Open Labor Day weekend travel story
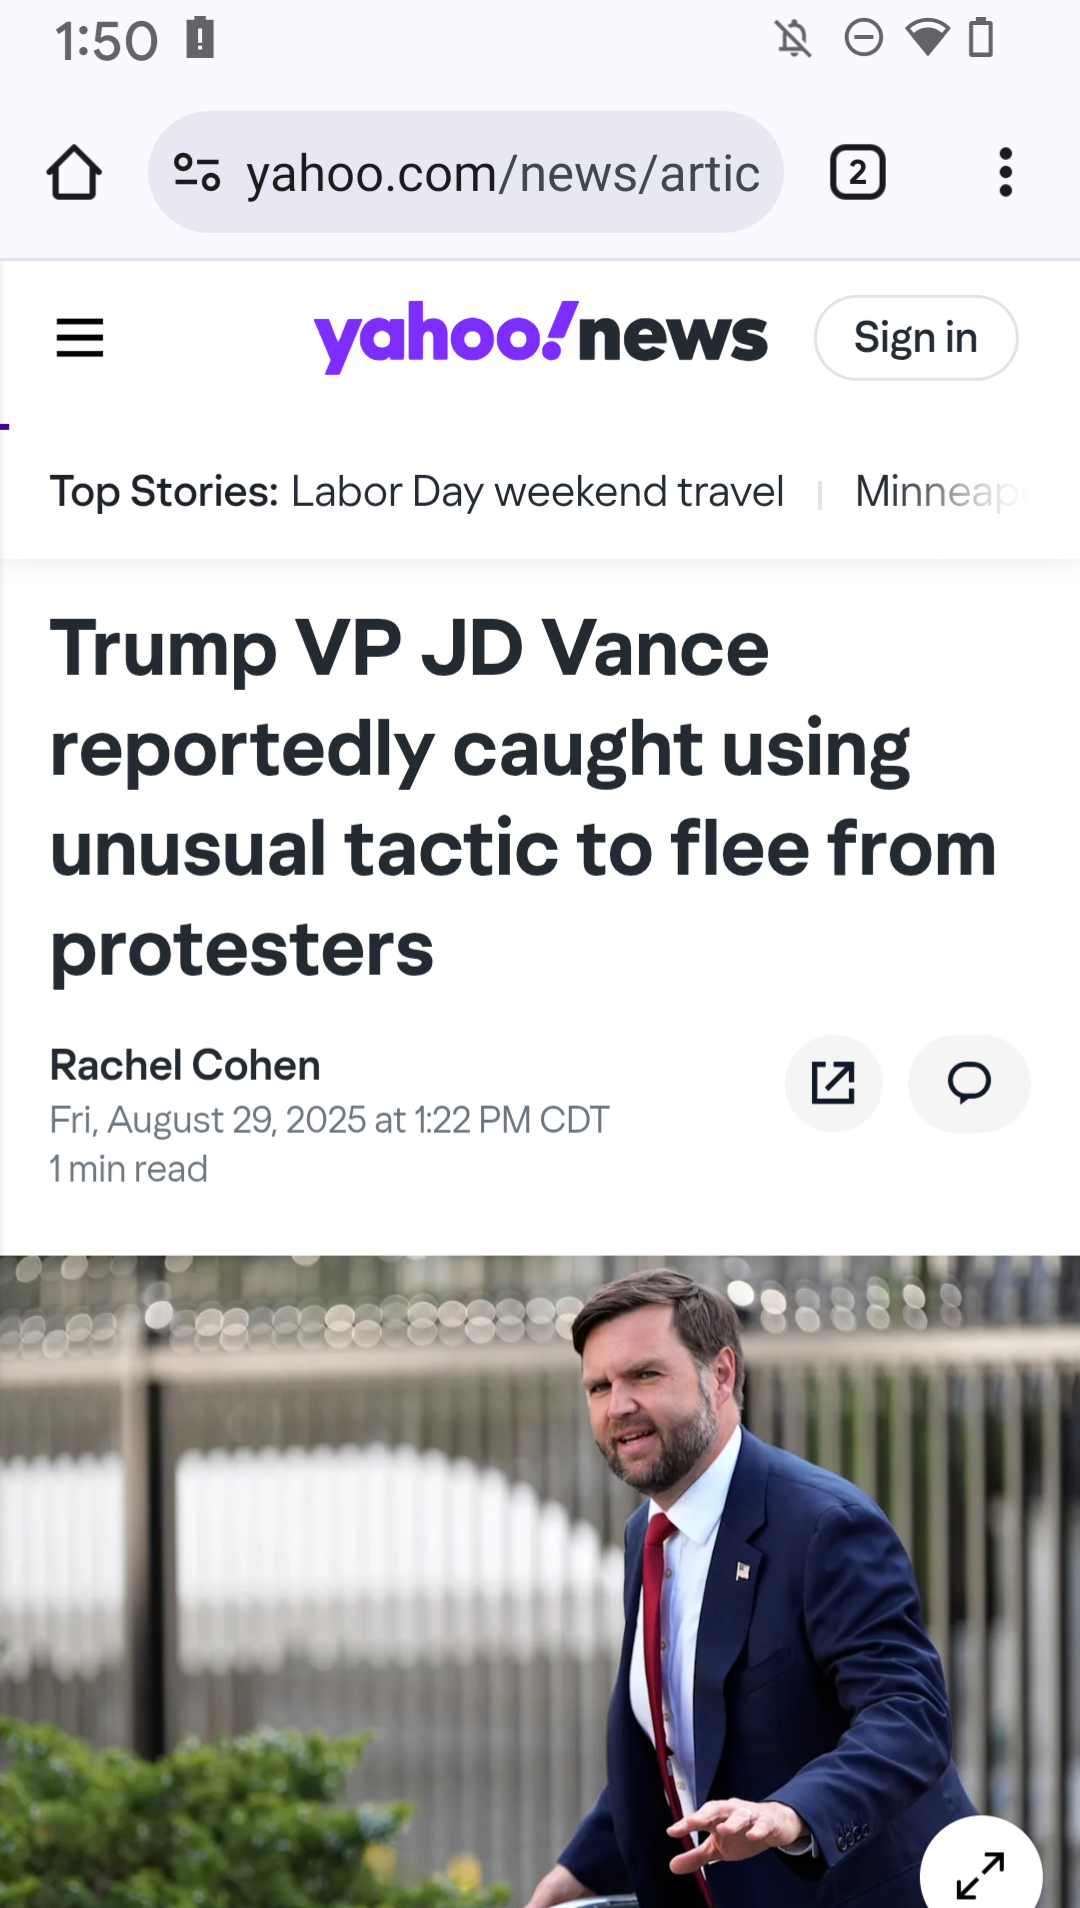Screen dimensions: 1080x1908 [x=537, y=492]
